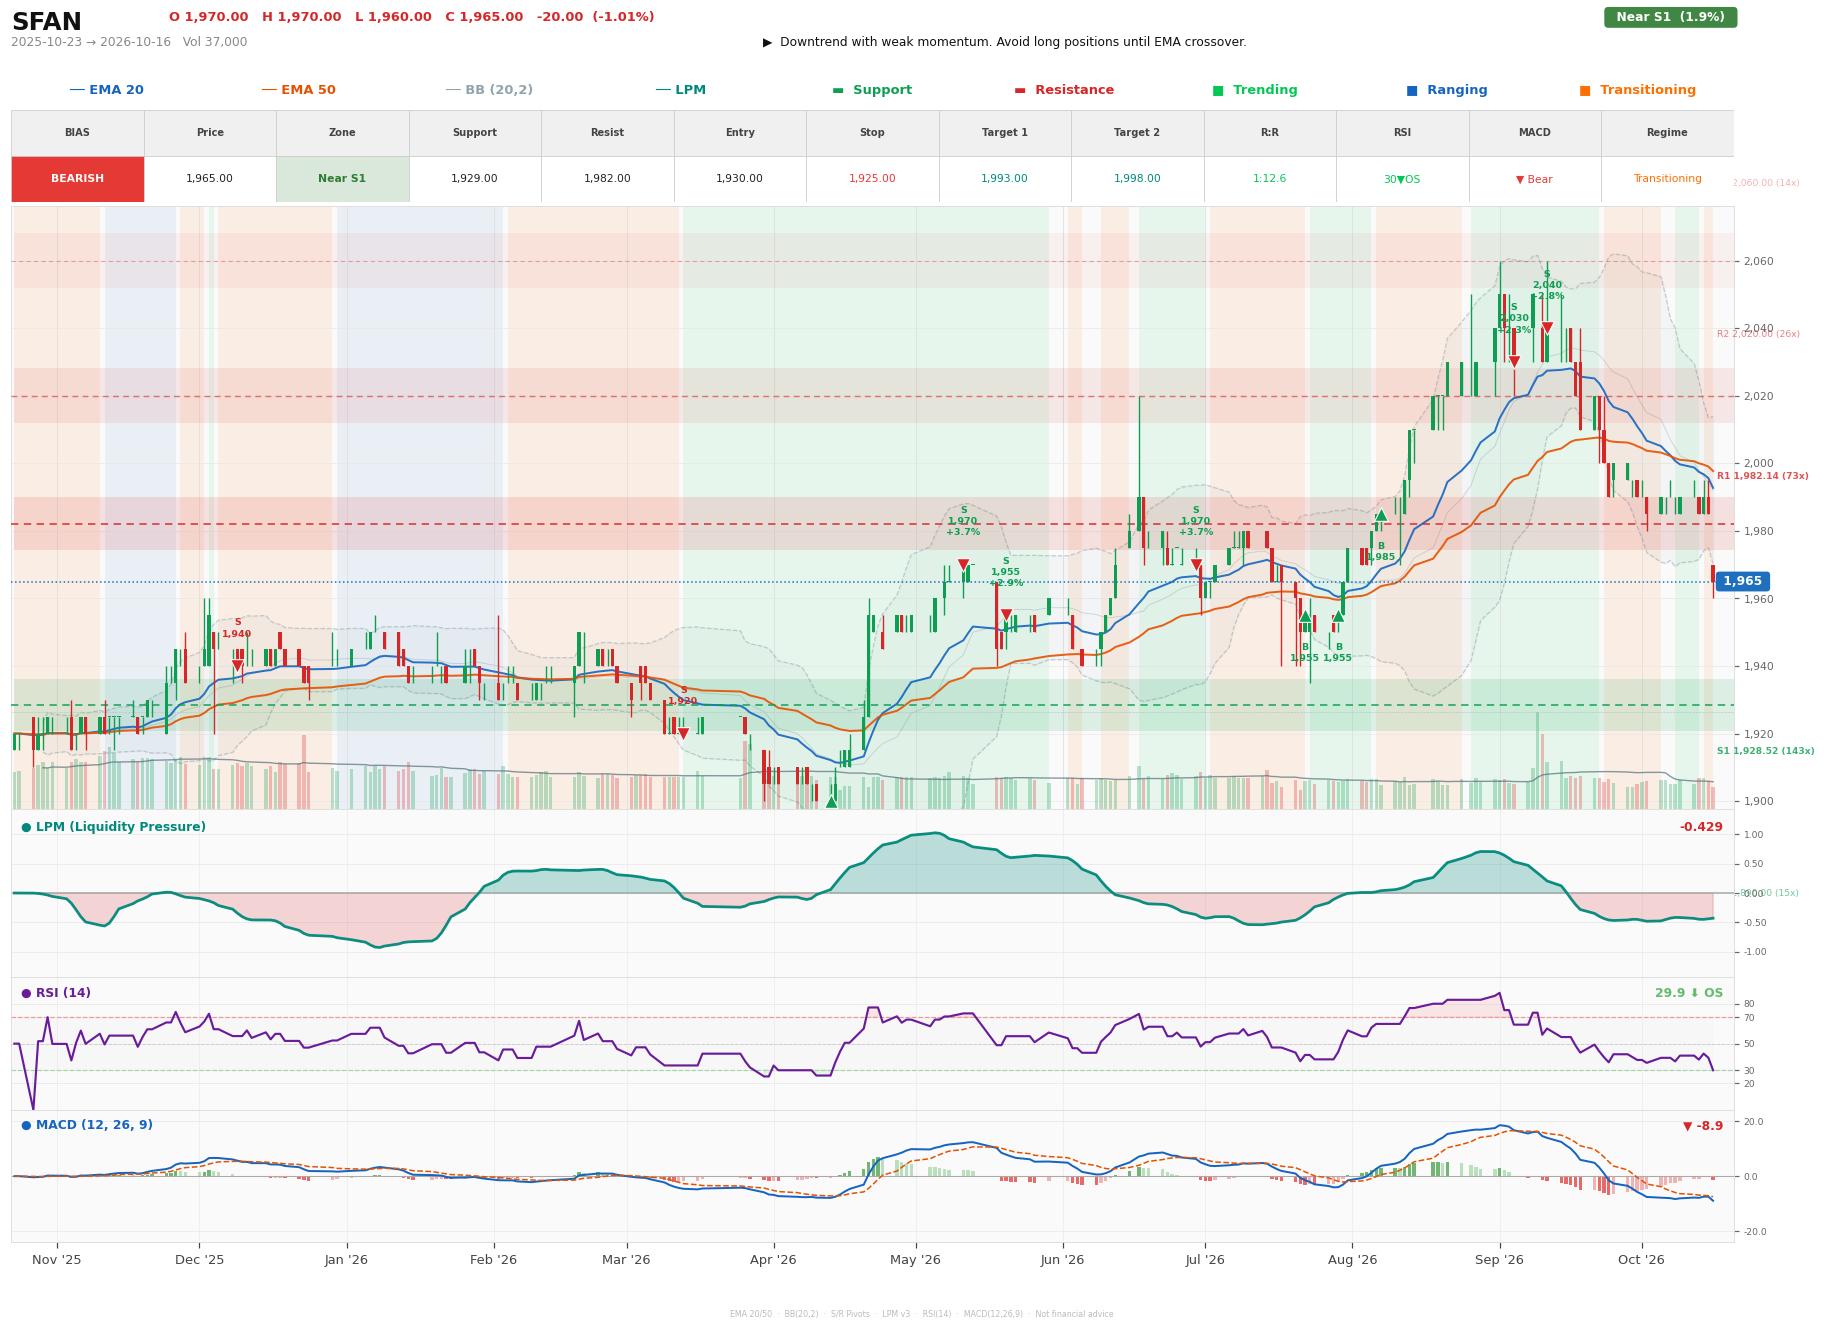Viewport: 1825px width, 1330px height.
Task: Click the Near S1 (1.9%) badge
Action: tap(1670, 17)
